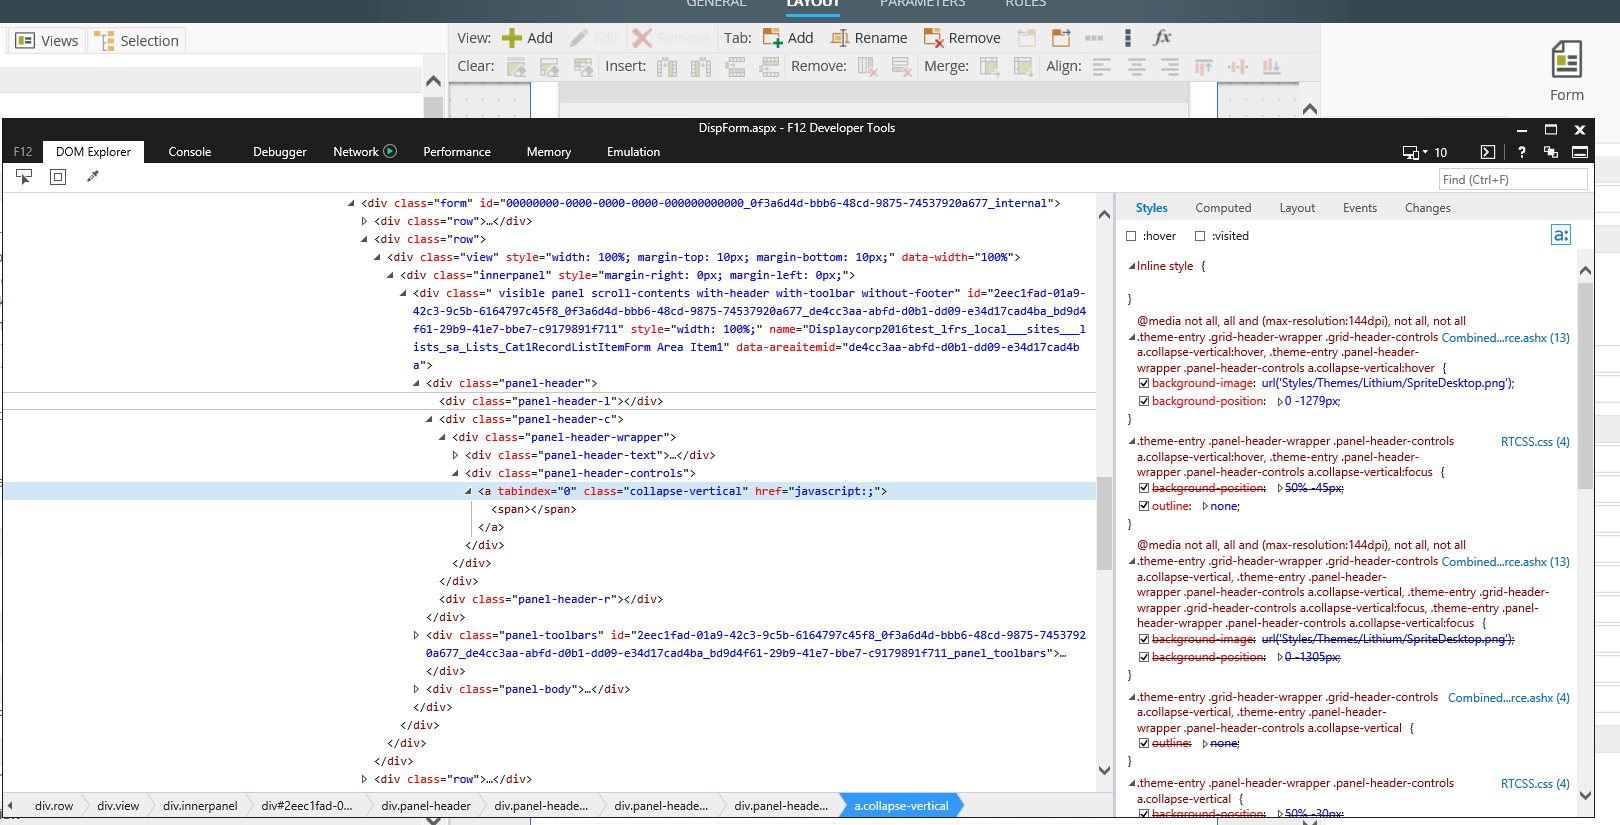Open the F12 tools help question mark
The width and height of the screenshot is (1620, 825).
click(x=1521, y=152)
